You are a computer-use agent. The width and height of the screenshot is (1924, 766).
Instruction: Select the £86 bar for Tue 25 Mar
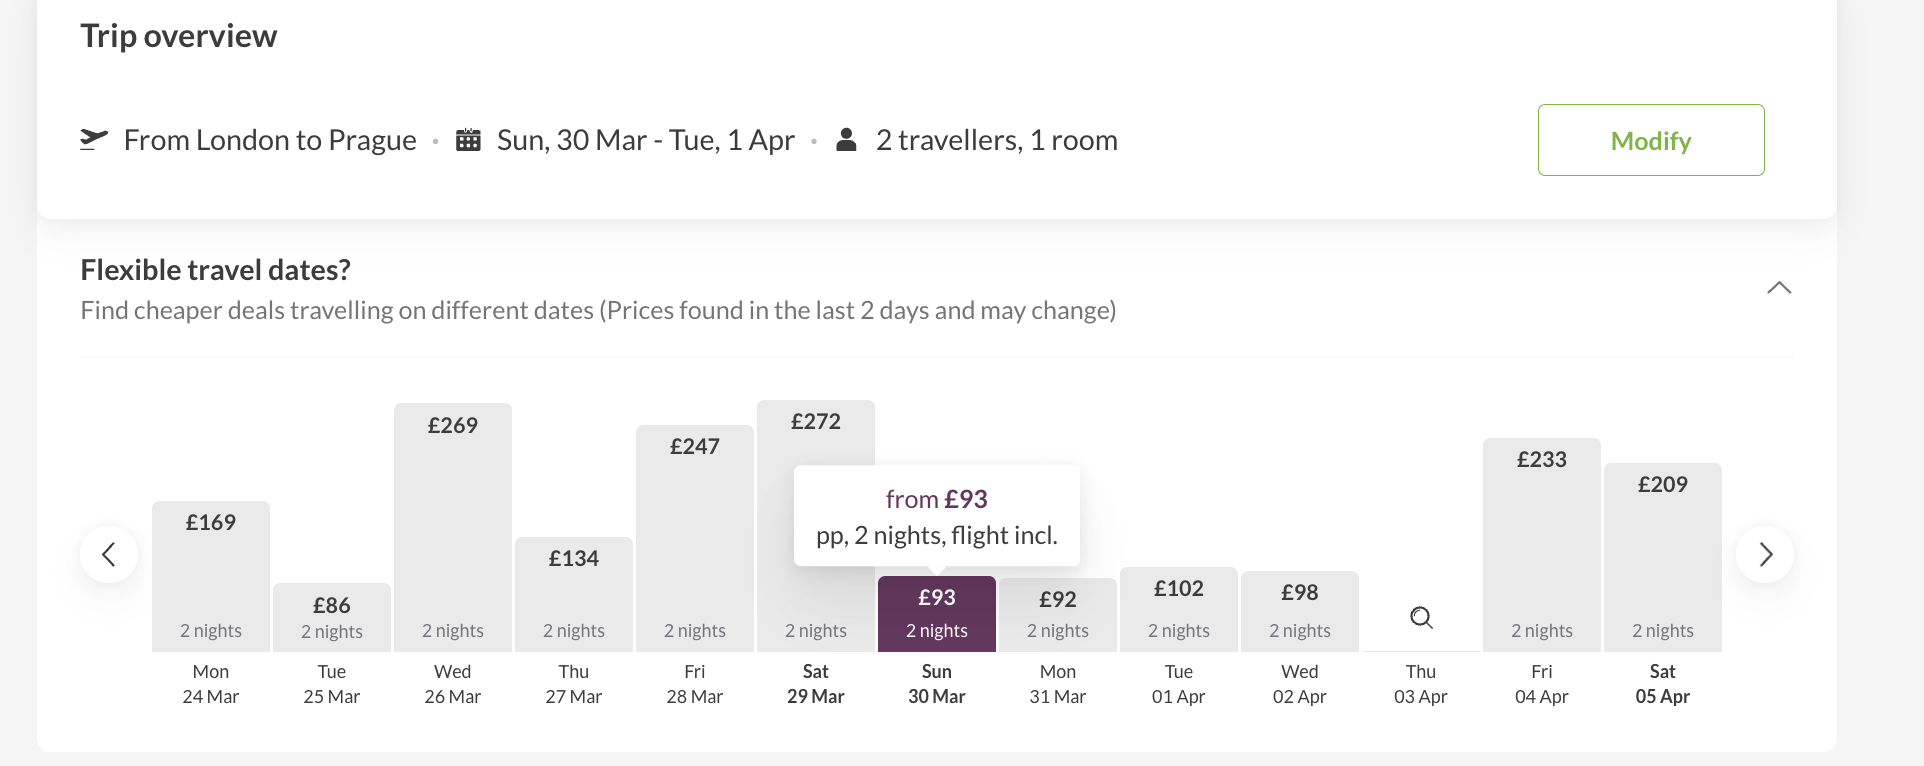[x=332, y=617]
